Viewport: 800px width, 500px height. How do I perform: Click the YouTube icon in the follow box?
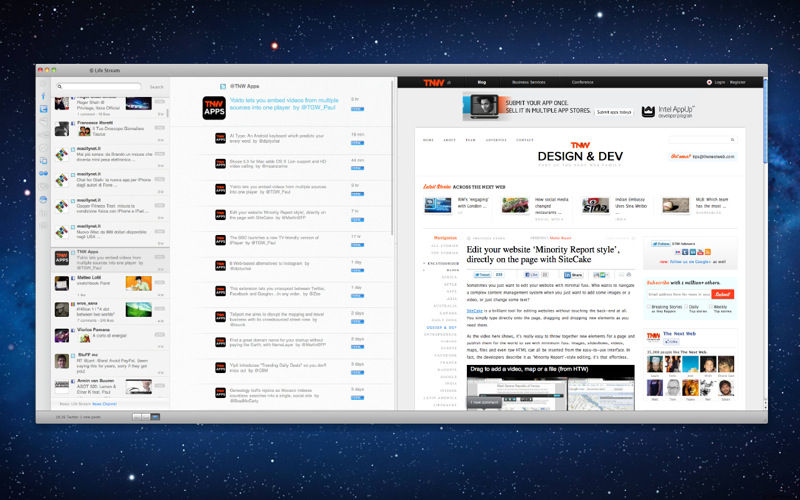[700, 252]
